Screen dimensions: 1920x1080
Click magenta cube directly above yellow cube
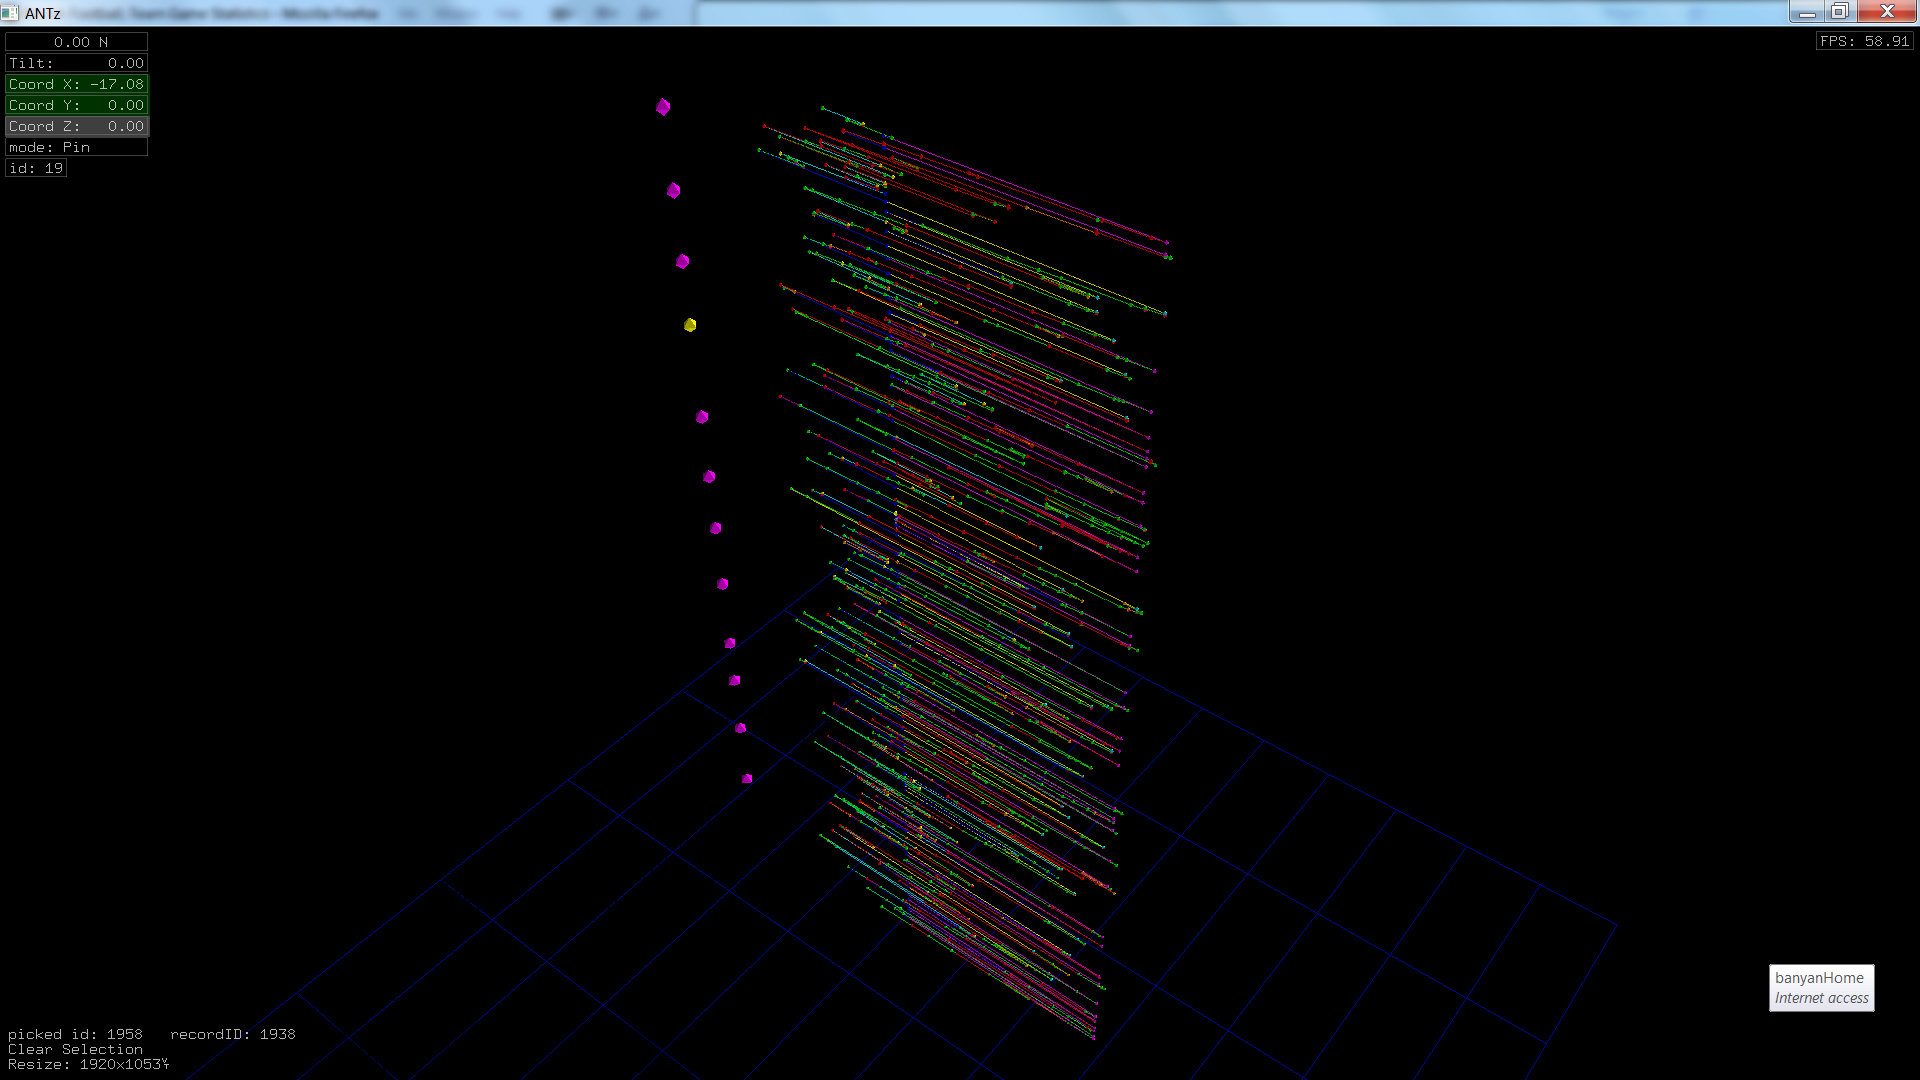[x=683, y=261]
